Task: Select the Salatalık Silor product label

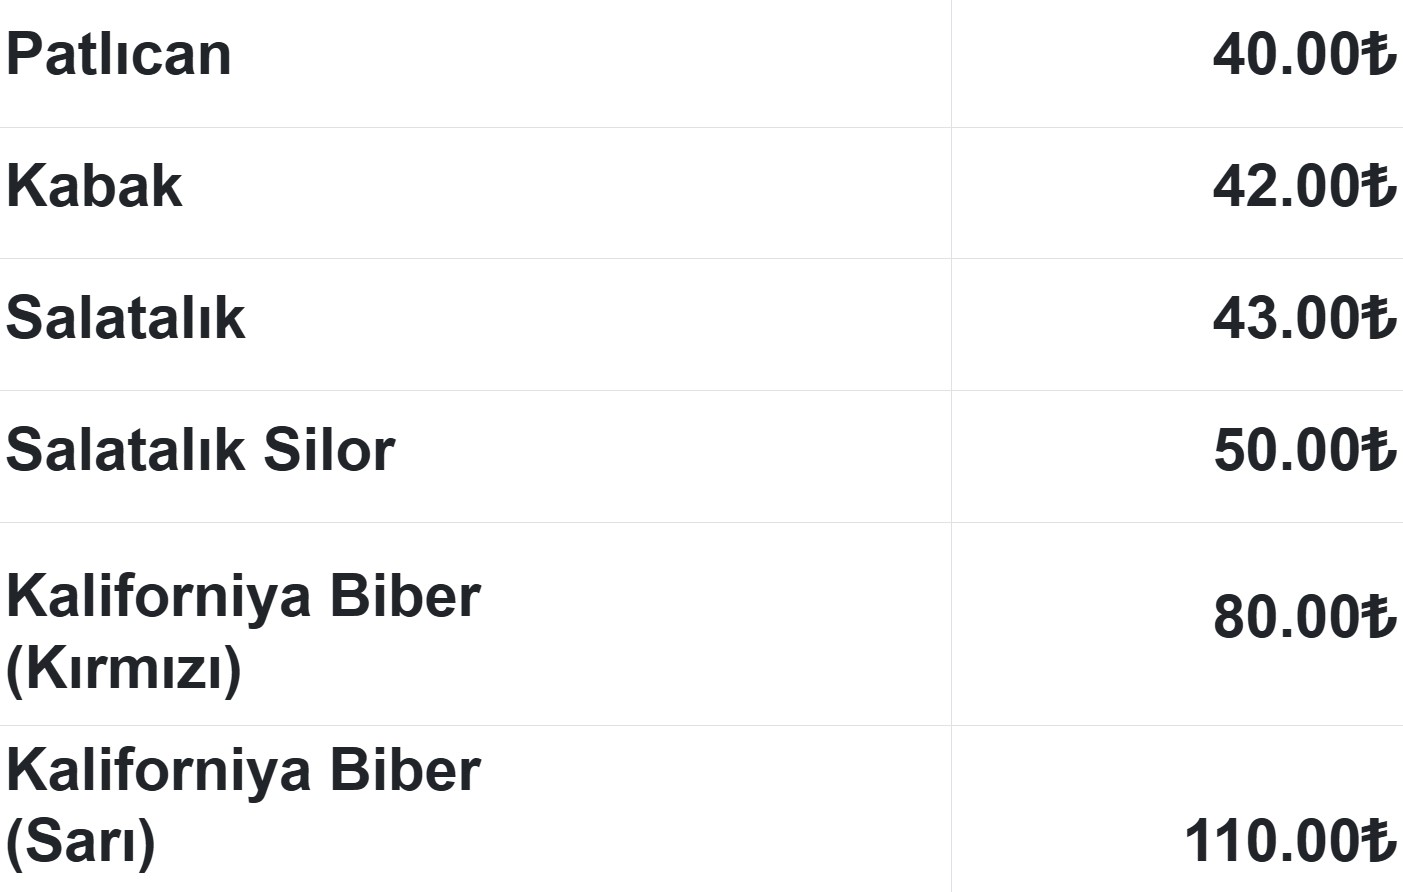Action: 200,451
